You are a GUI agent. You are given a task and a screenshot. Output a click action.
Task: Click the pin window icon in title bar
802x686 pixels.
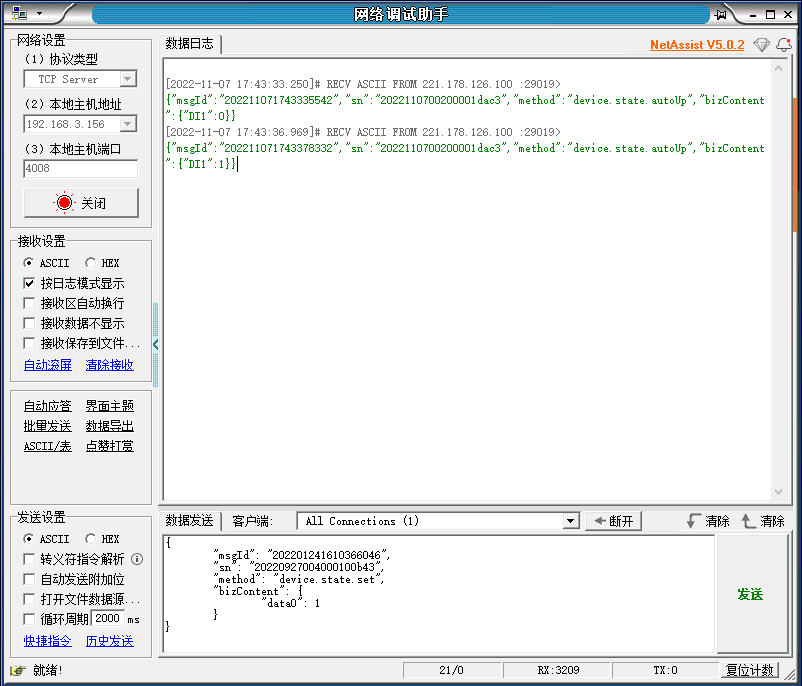720,14
